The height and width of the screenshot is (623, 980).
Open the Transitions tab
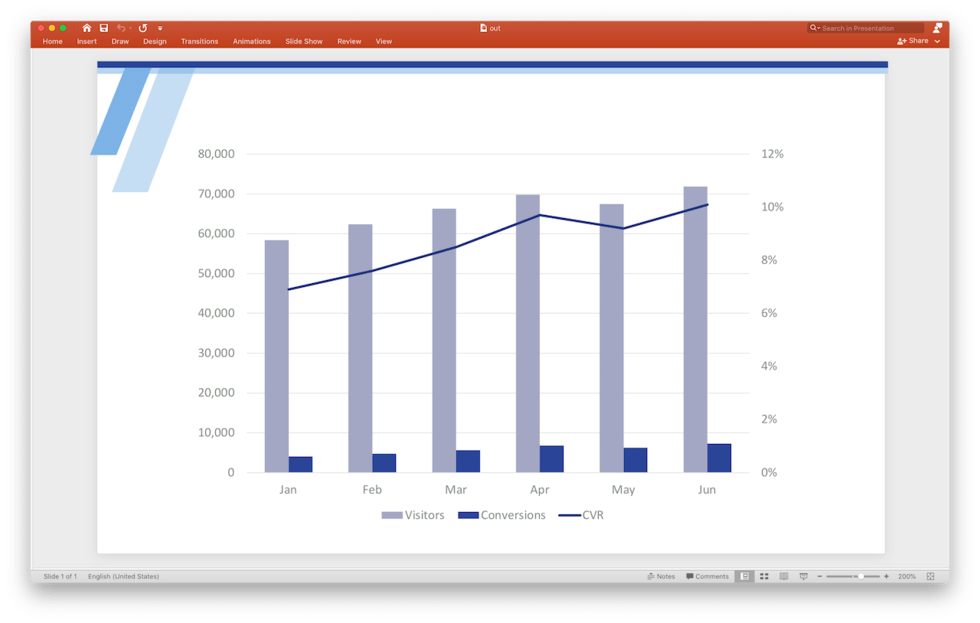click(199, 41)
